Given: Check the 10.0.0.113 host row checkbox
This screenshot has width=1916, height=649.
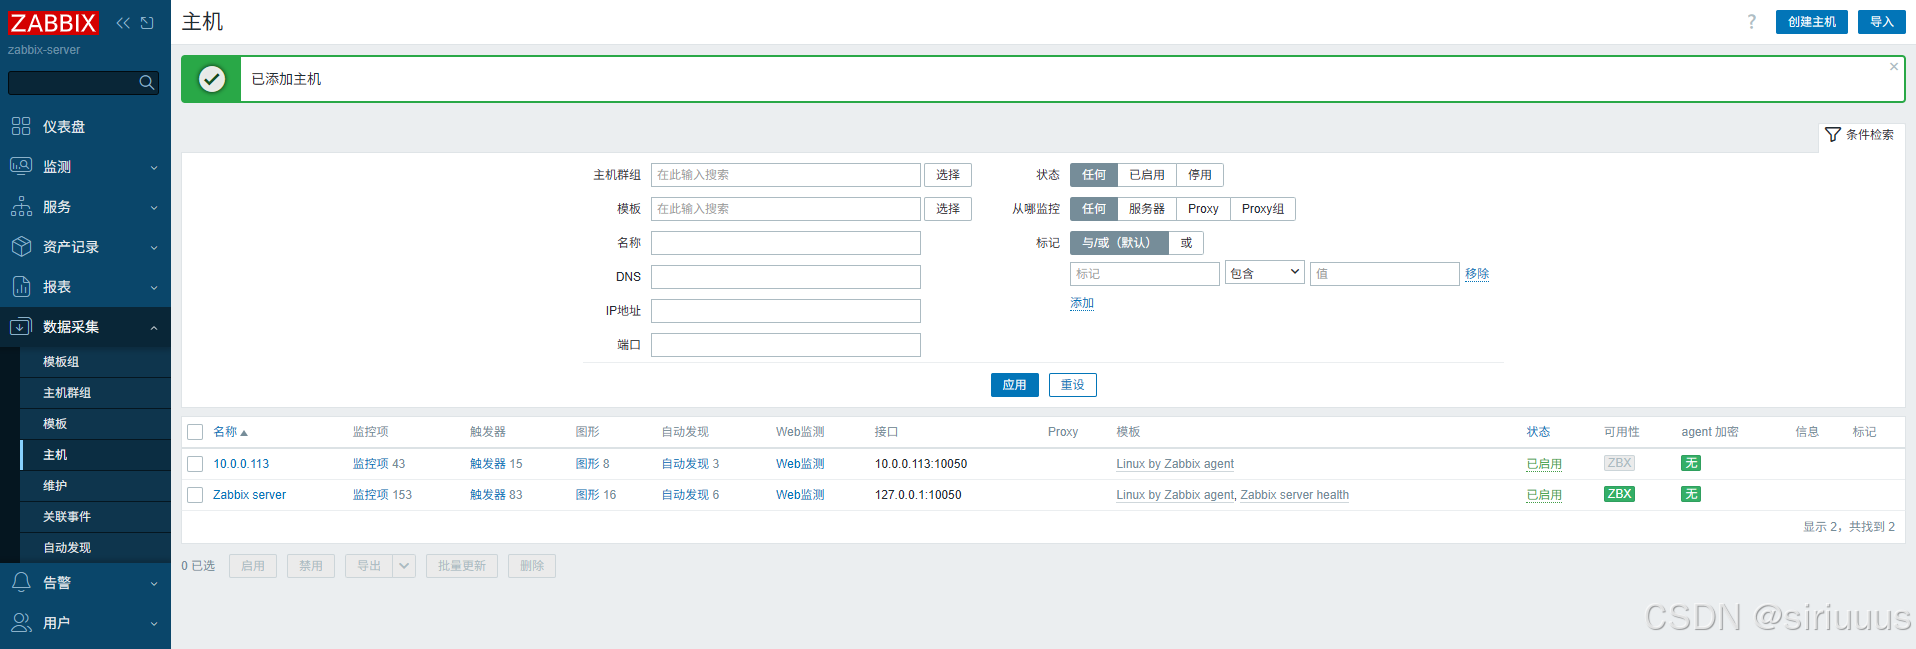Looking at the screenshot, I should [x=195, y=464].
